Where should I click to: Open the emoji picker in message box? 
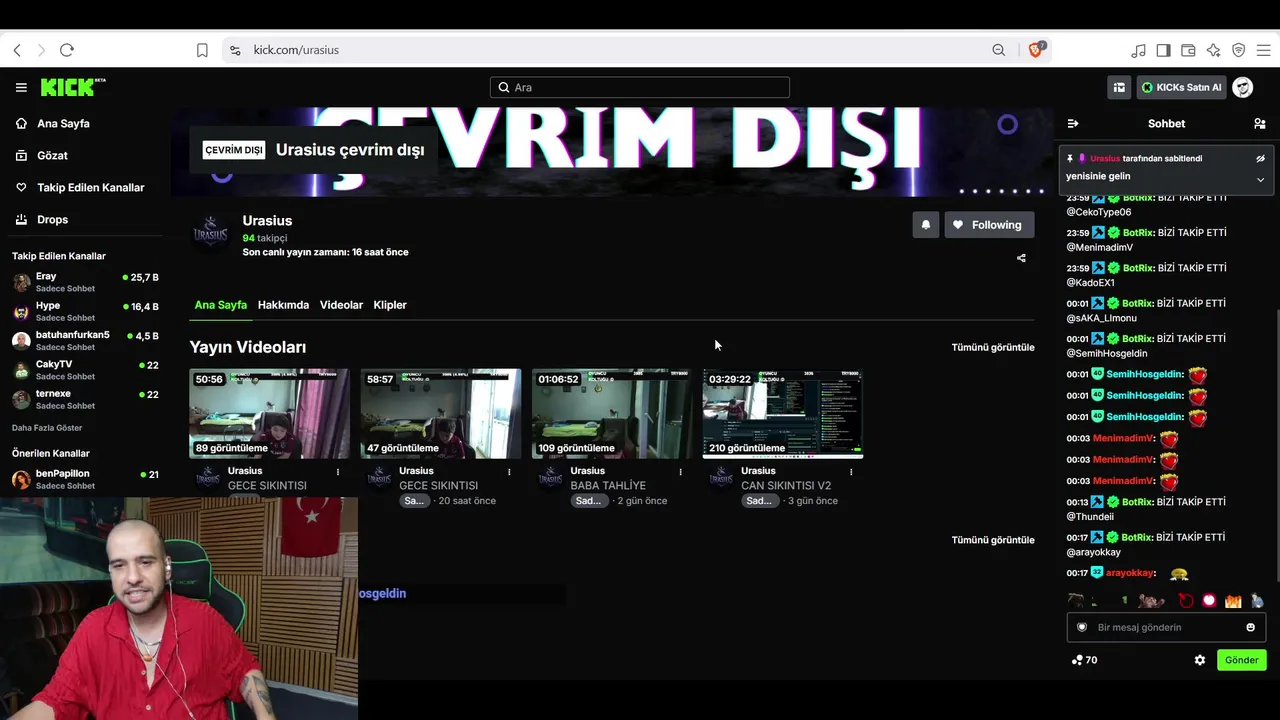click(1250, 627)
